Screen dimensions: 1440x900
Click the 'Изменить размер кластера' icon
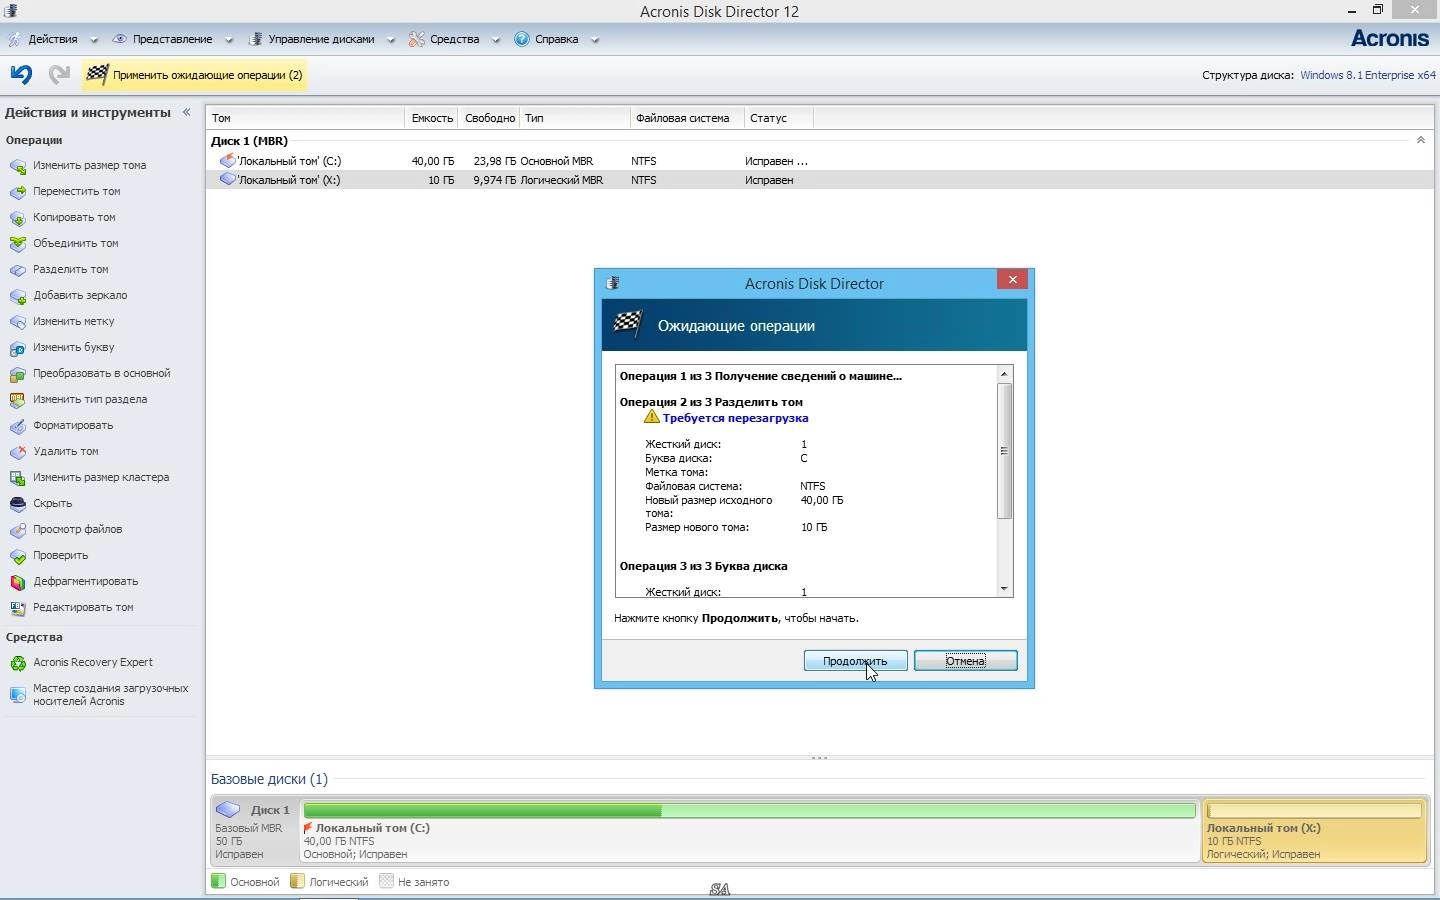(17, 478)
